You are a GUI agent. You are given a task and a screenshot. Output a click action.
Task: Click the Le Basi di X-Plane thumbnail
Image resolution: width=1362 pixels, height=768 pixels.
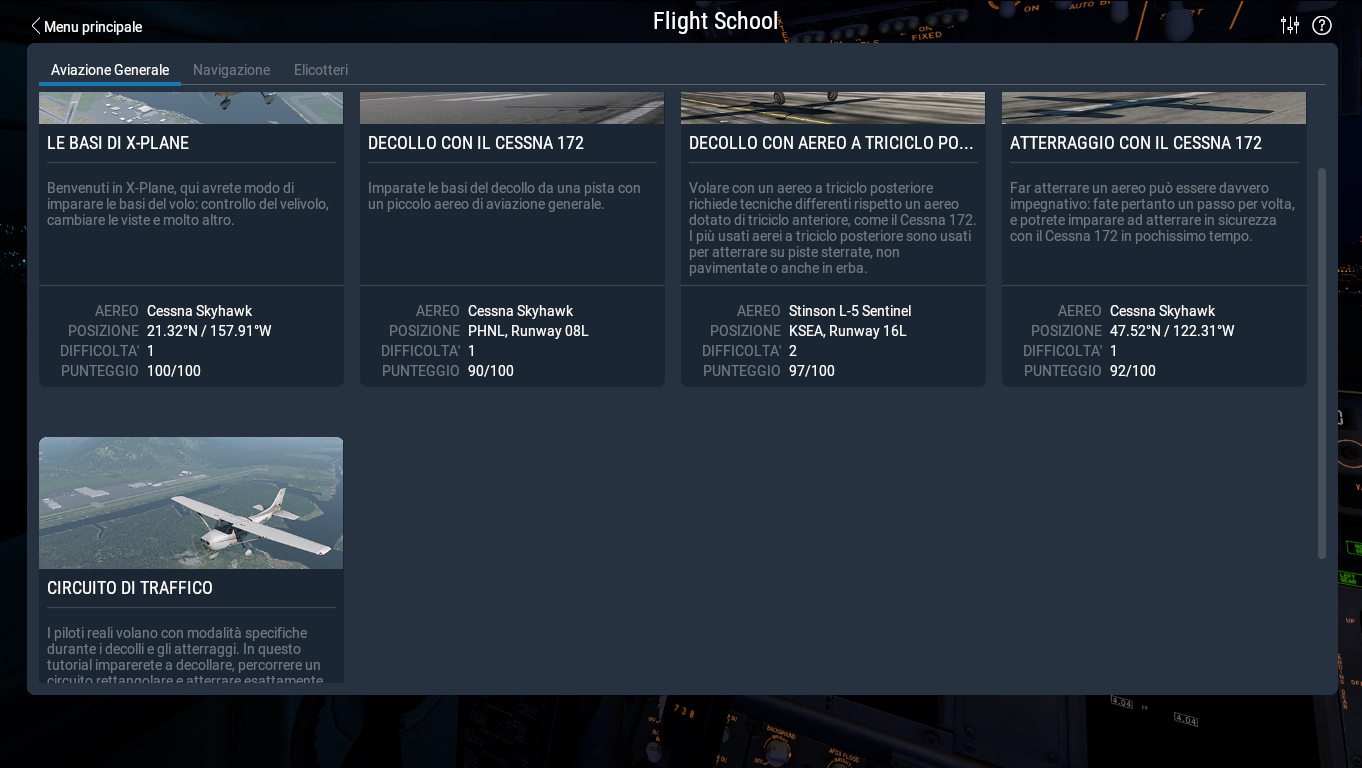[x=191, y=108]
